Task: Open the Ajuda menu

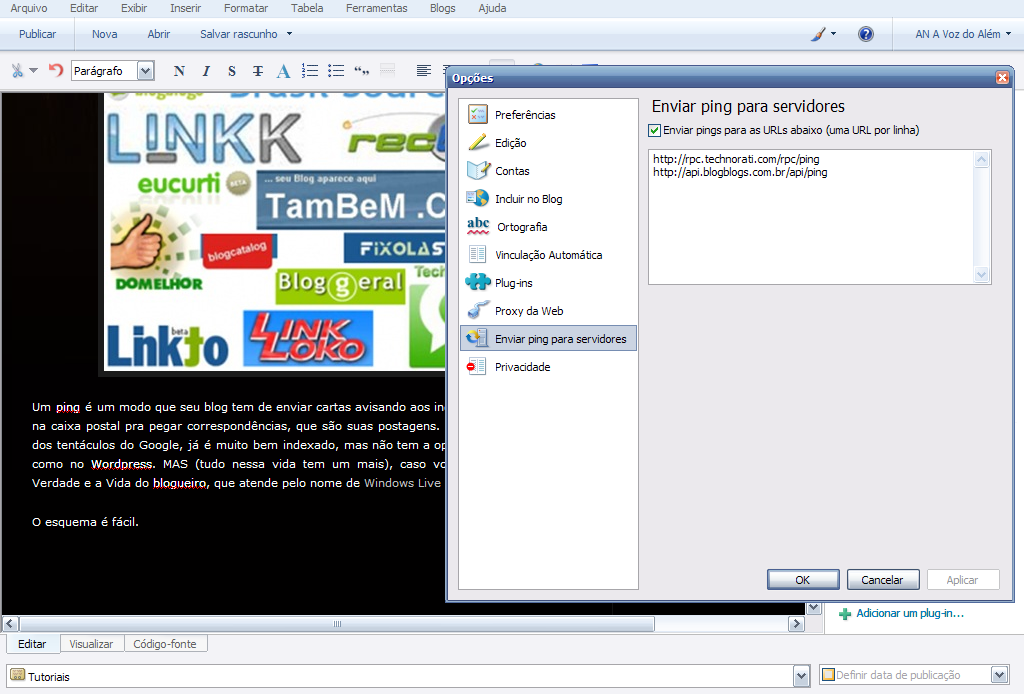Action: 492,8
